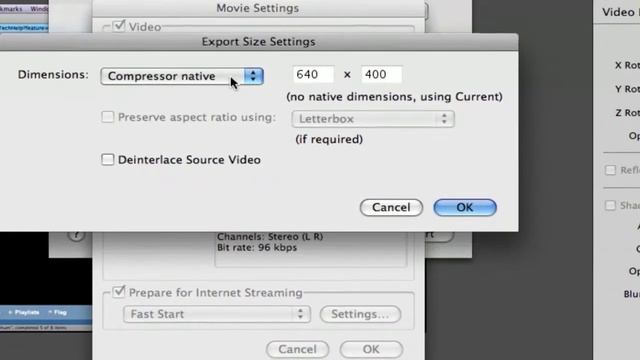Click the width field showing 640
Viewport: 640px width, 360px height.
click(313, 74)
